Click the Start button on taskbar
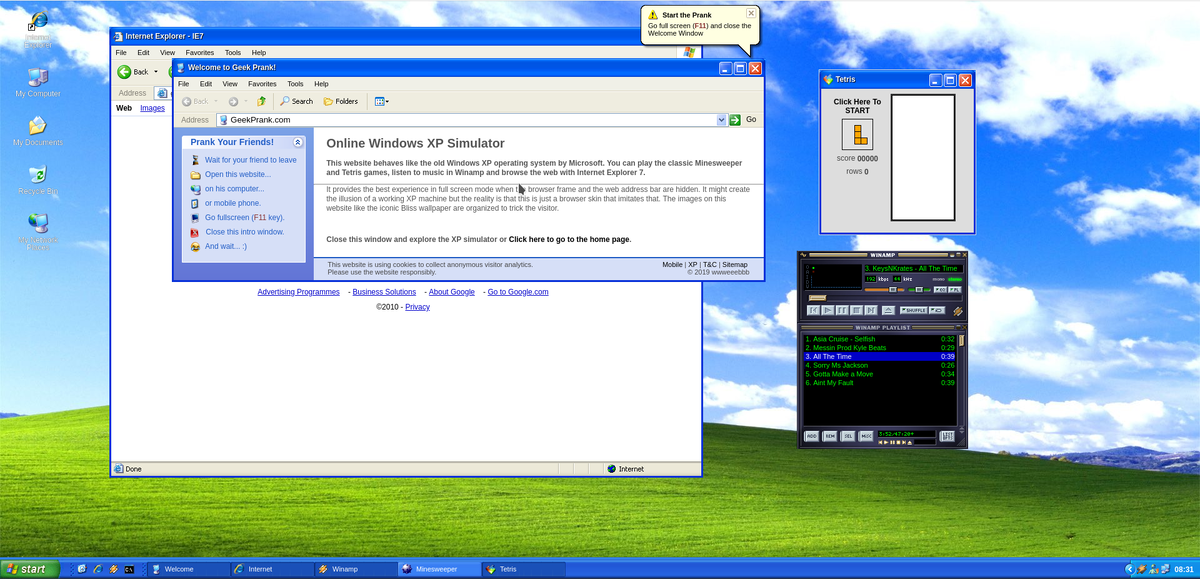Image resolution: width=1200 pixels, height=579 pixels. 30,569
